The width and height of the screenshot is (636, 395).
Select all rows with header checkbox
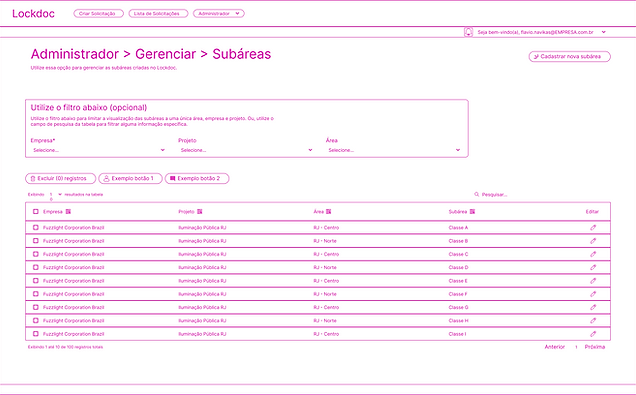[x=36, y=212]
